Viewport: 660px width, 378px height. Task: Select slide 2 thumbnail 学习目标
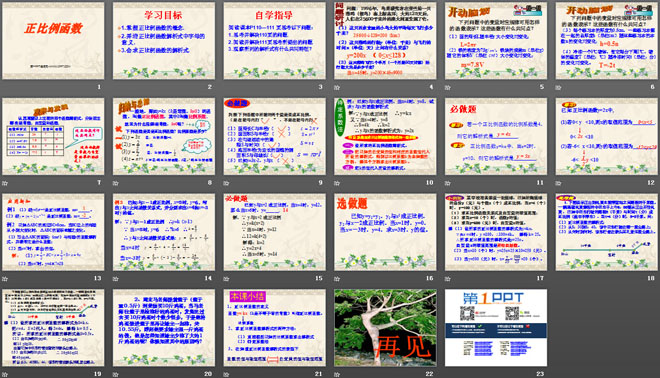pos(164,41)
